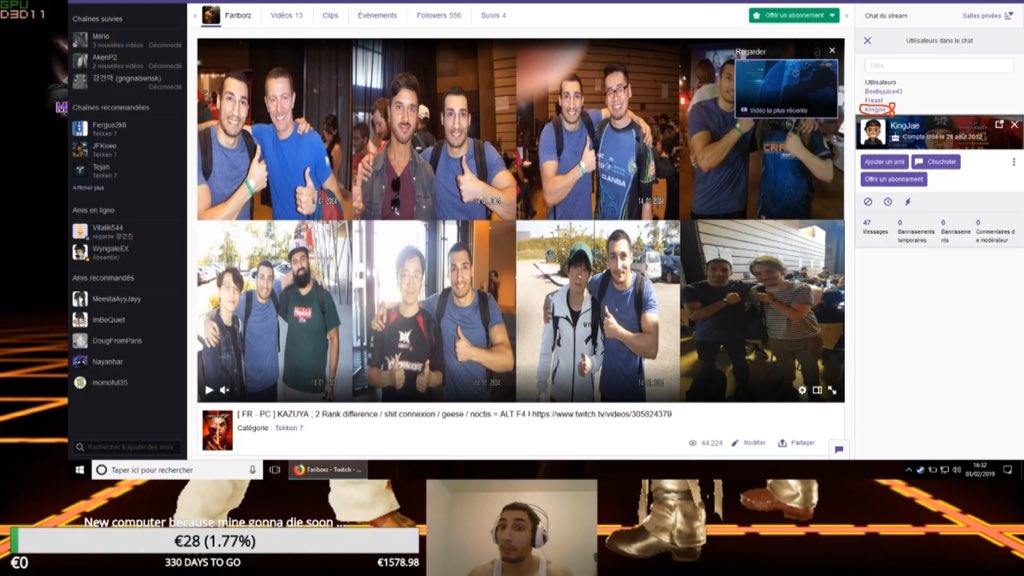Open recommended channel JFKlove
The height and width of the screenshot is (576, 1024).
click(x=127, y=150)
